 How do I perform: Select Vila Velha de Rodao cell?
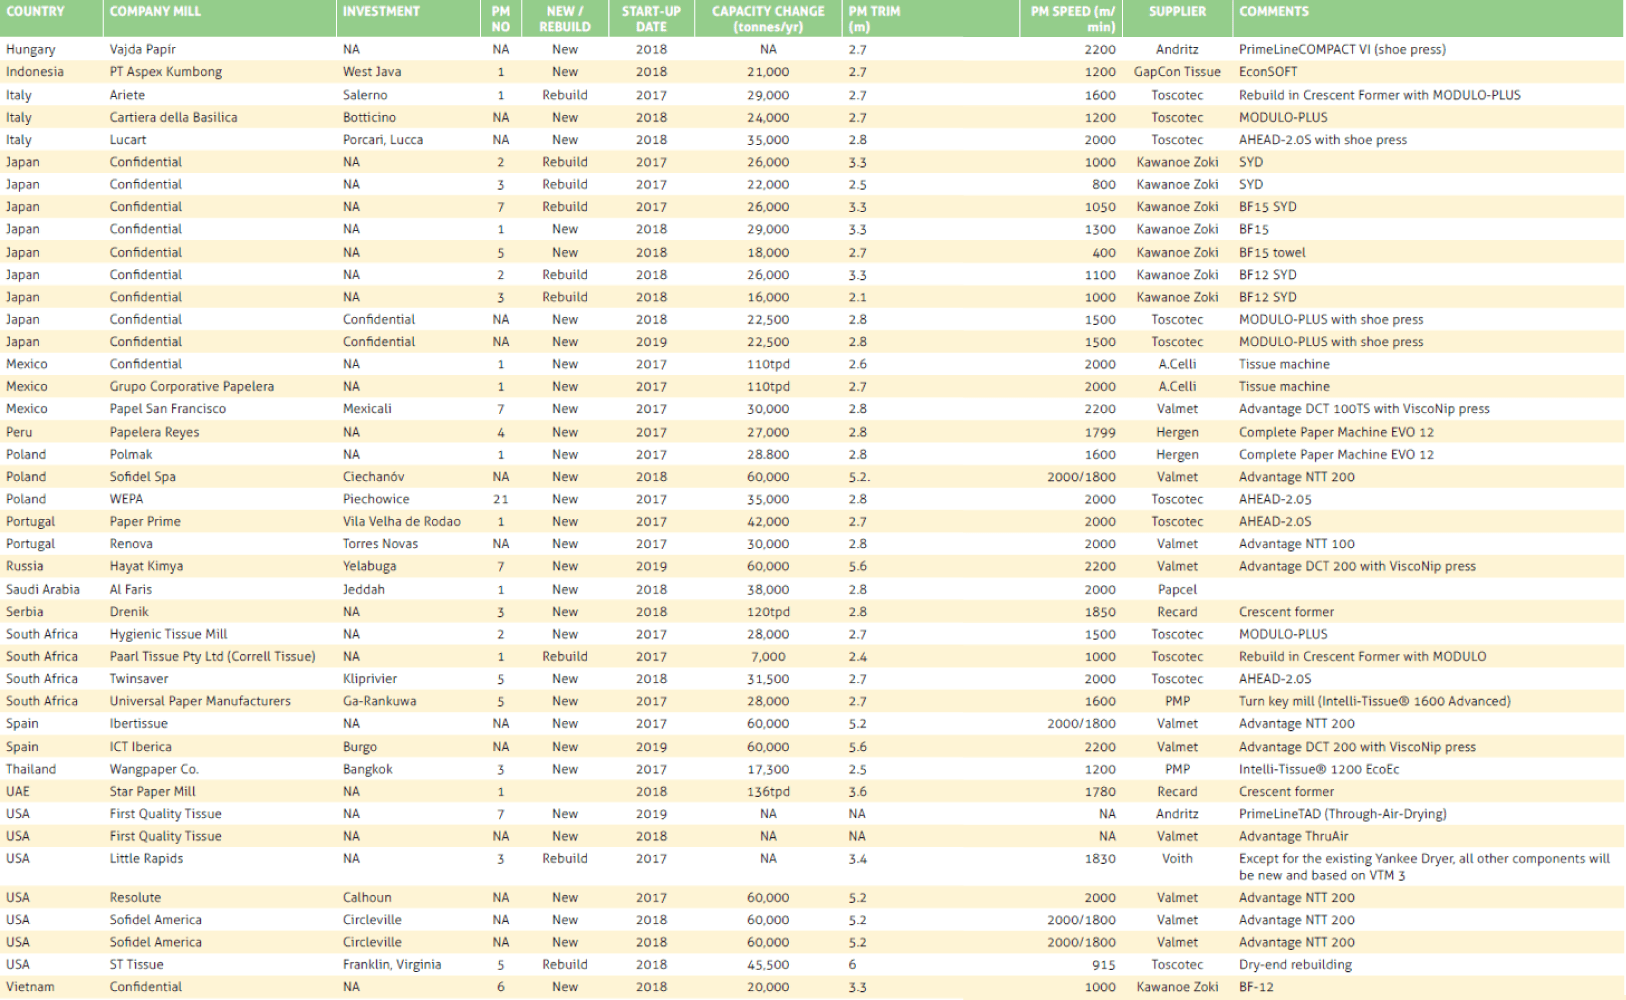402,522
